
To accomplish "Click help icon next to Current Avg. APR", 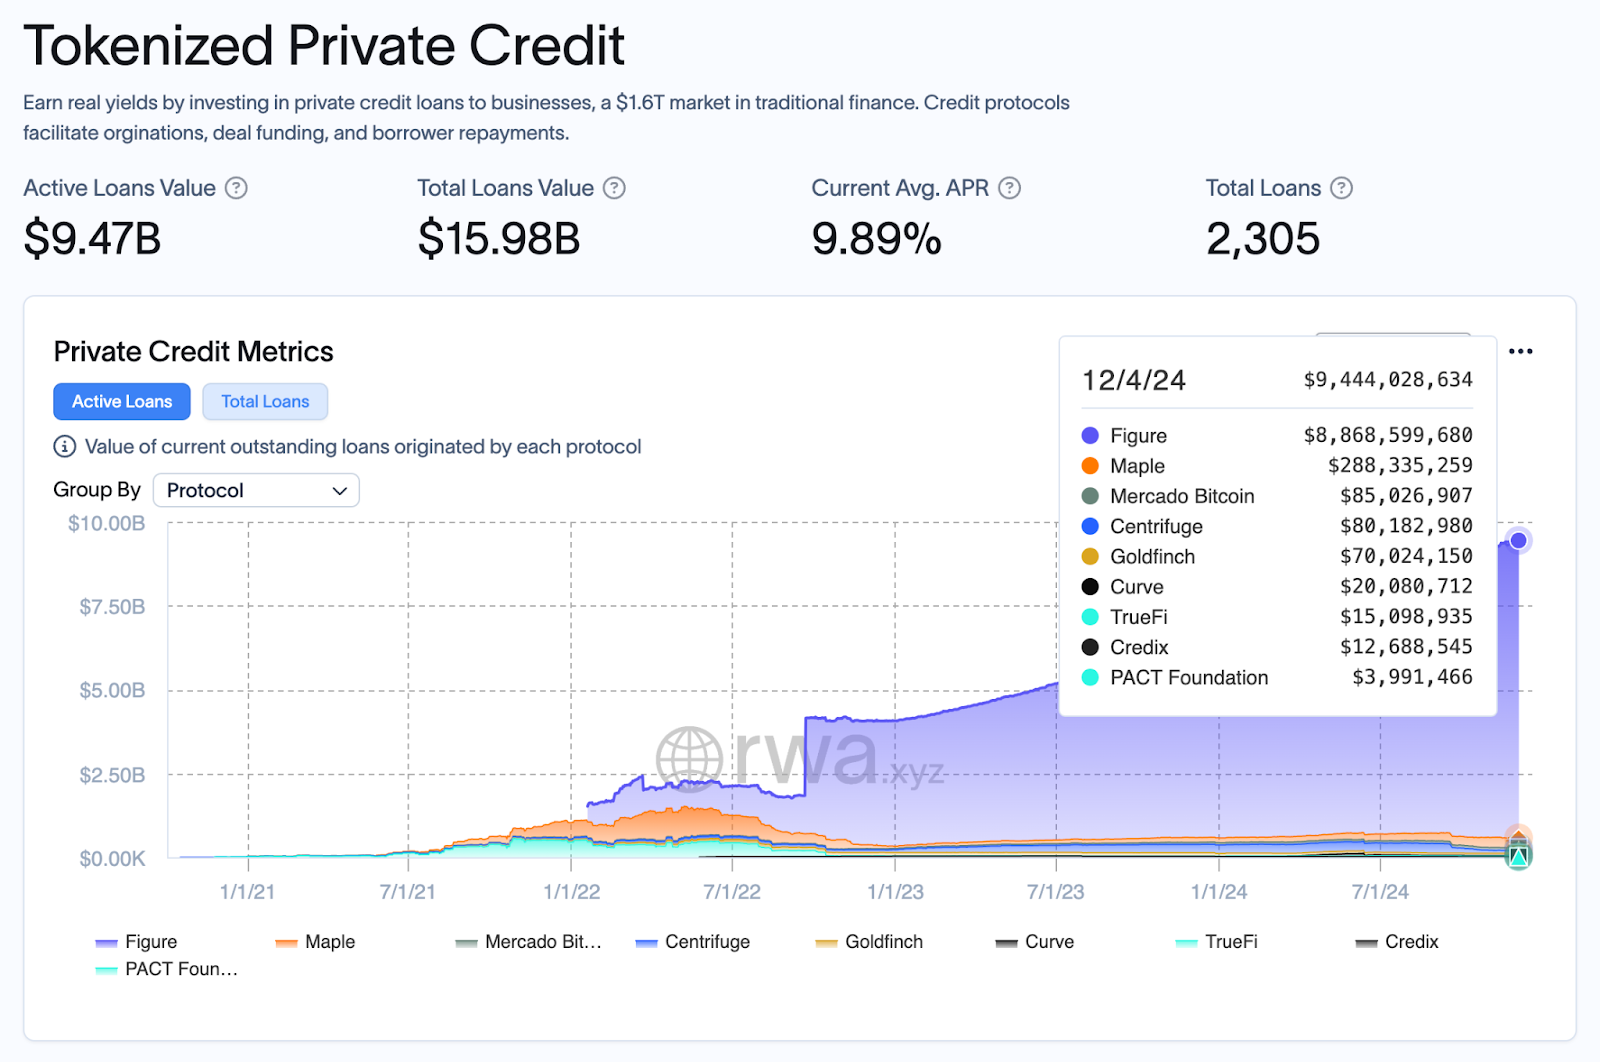I will (1010, 188).
